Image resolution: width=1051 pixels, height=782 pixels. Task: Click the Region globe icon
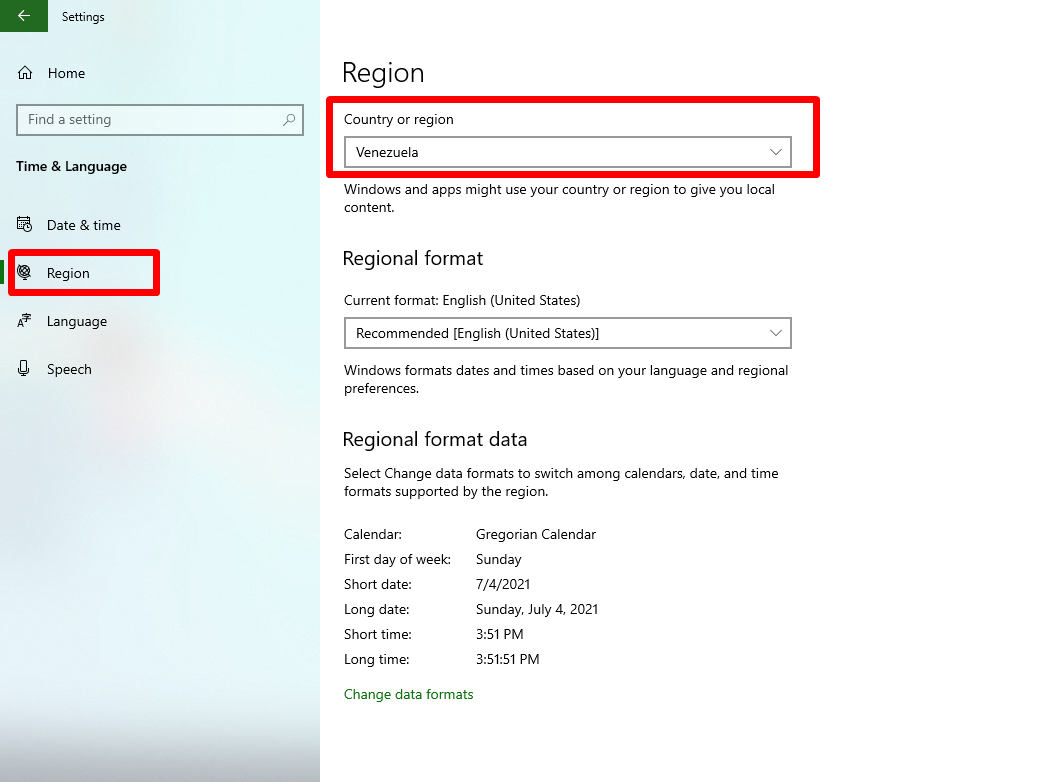coord(24,272)
